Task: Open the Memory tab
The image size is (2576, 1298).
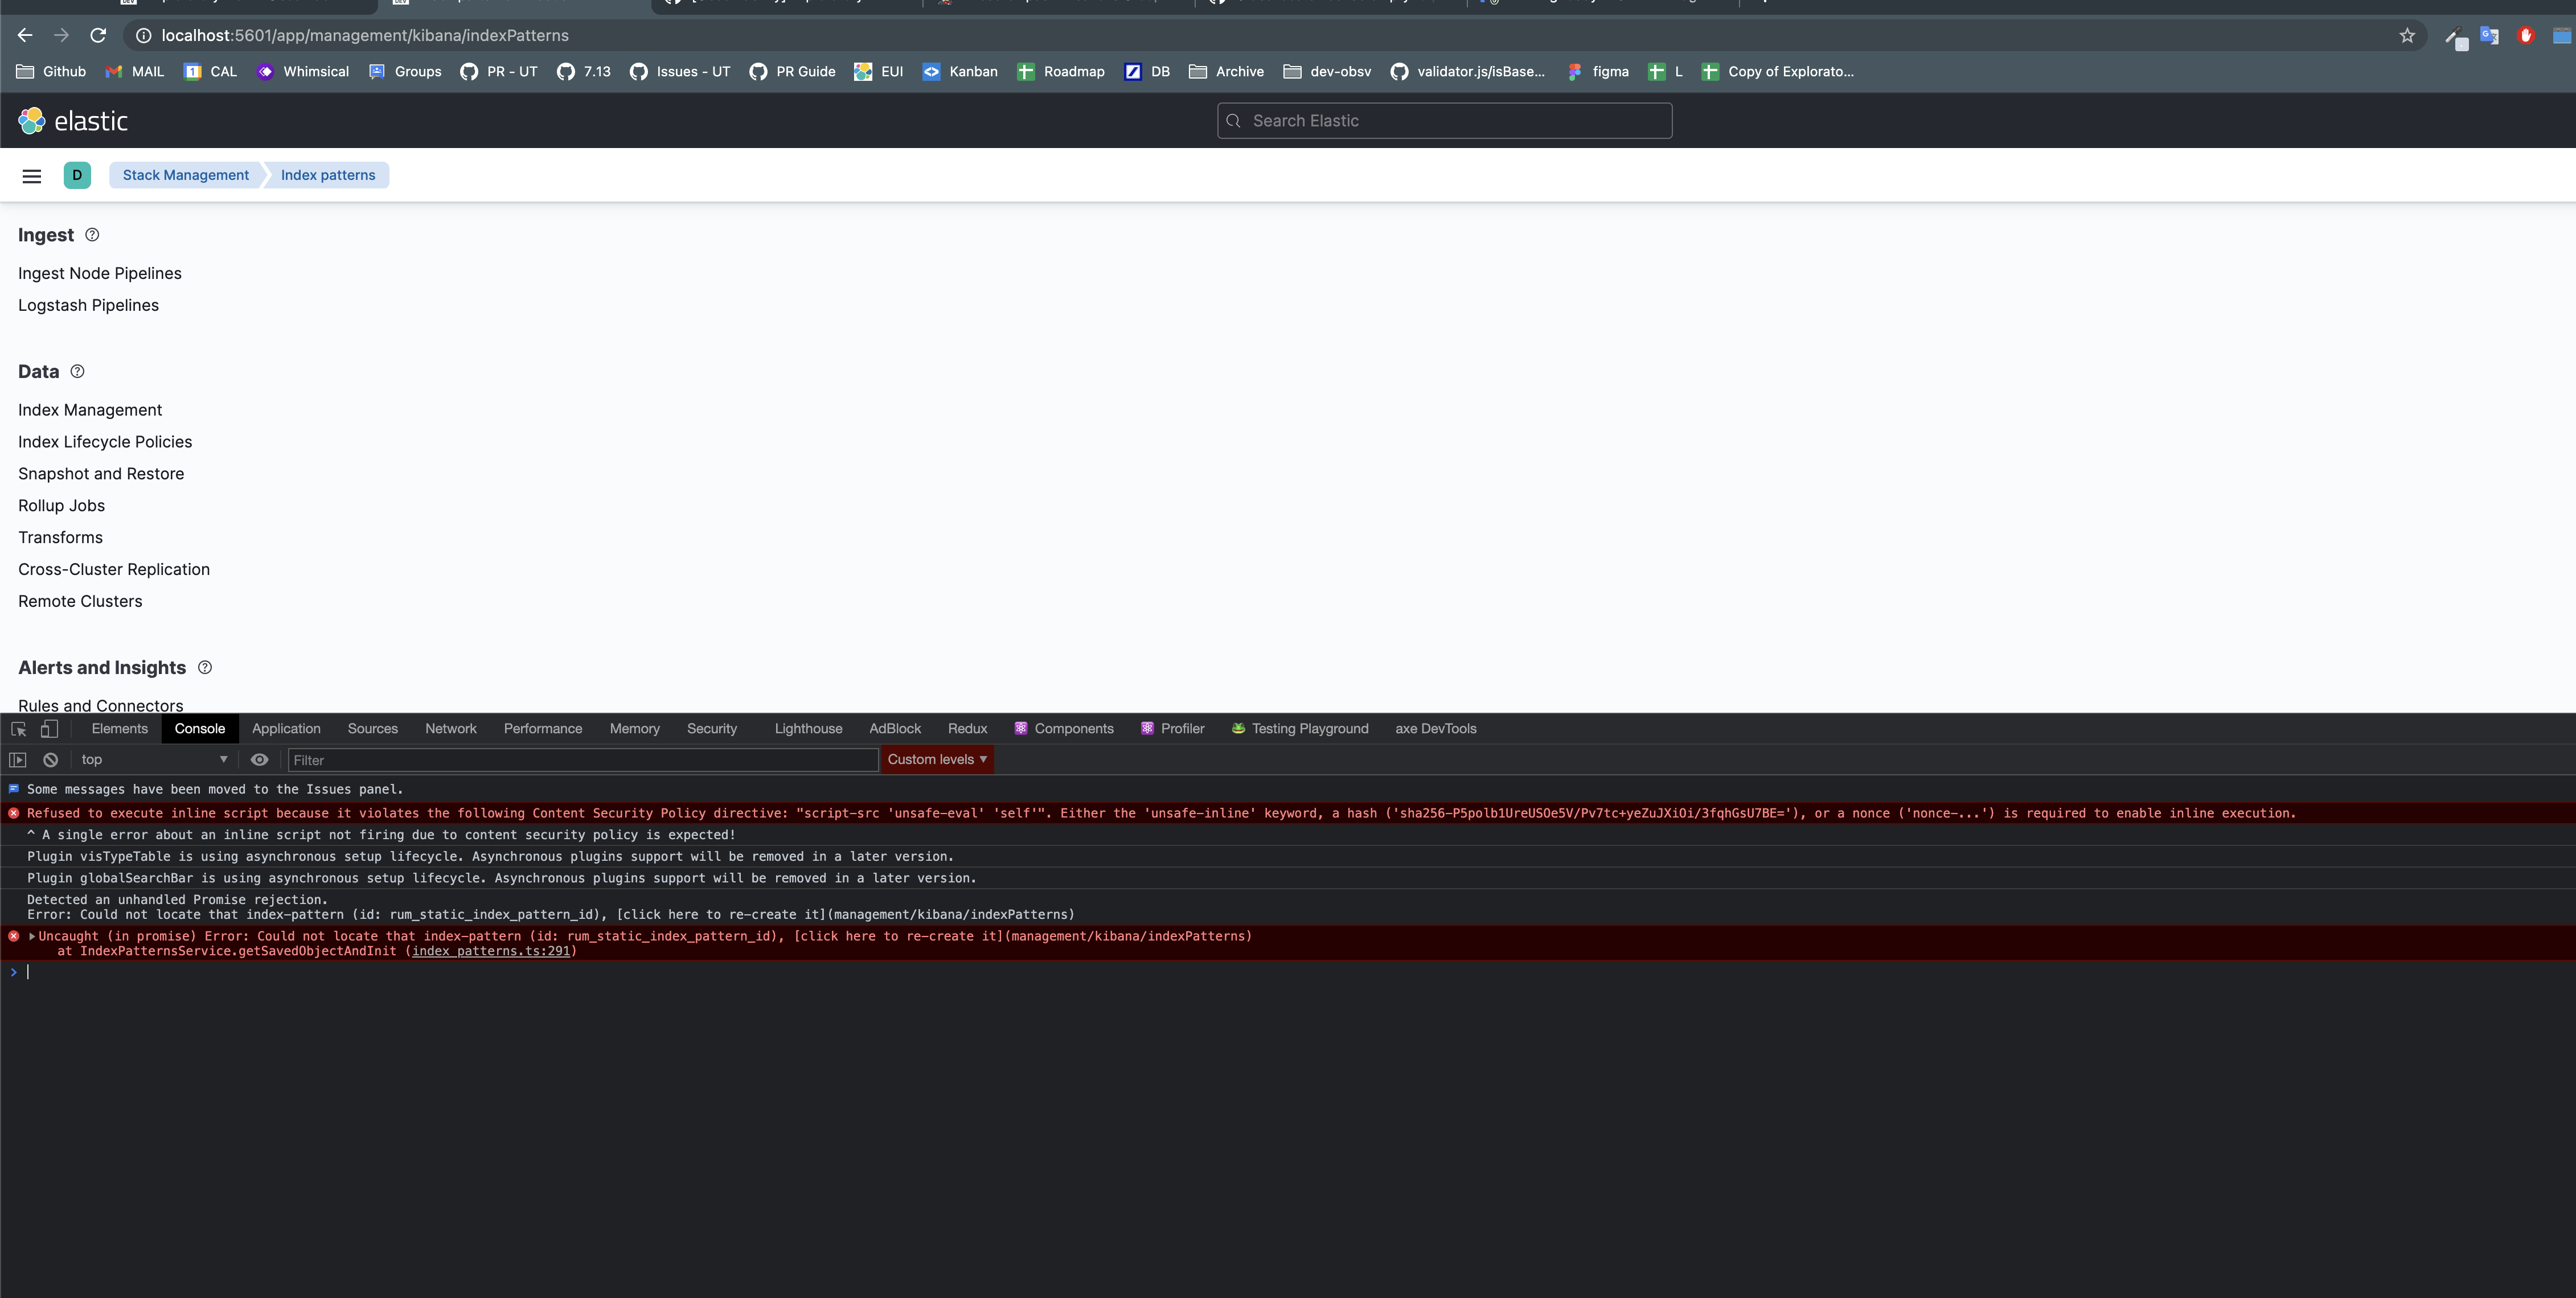Action: [x=635, y=729]
